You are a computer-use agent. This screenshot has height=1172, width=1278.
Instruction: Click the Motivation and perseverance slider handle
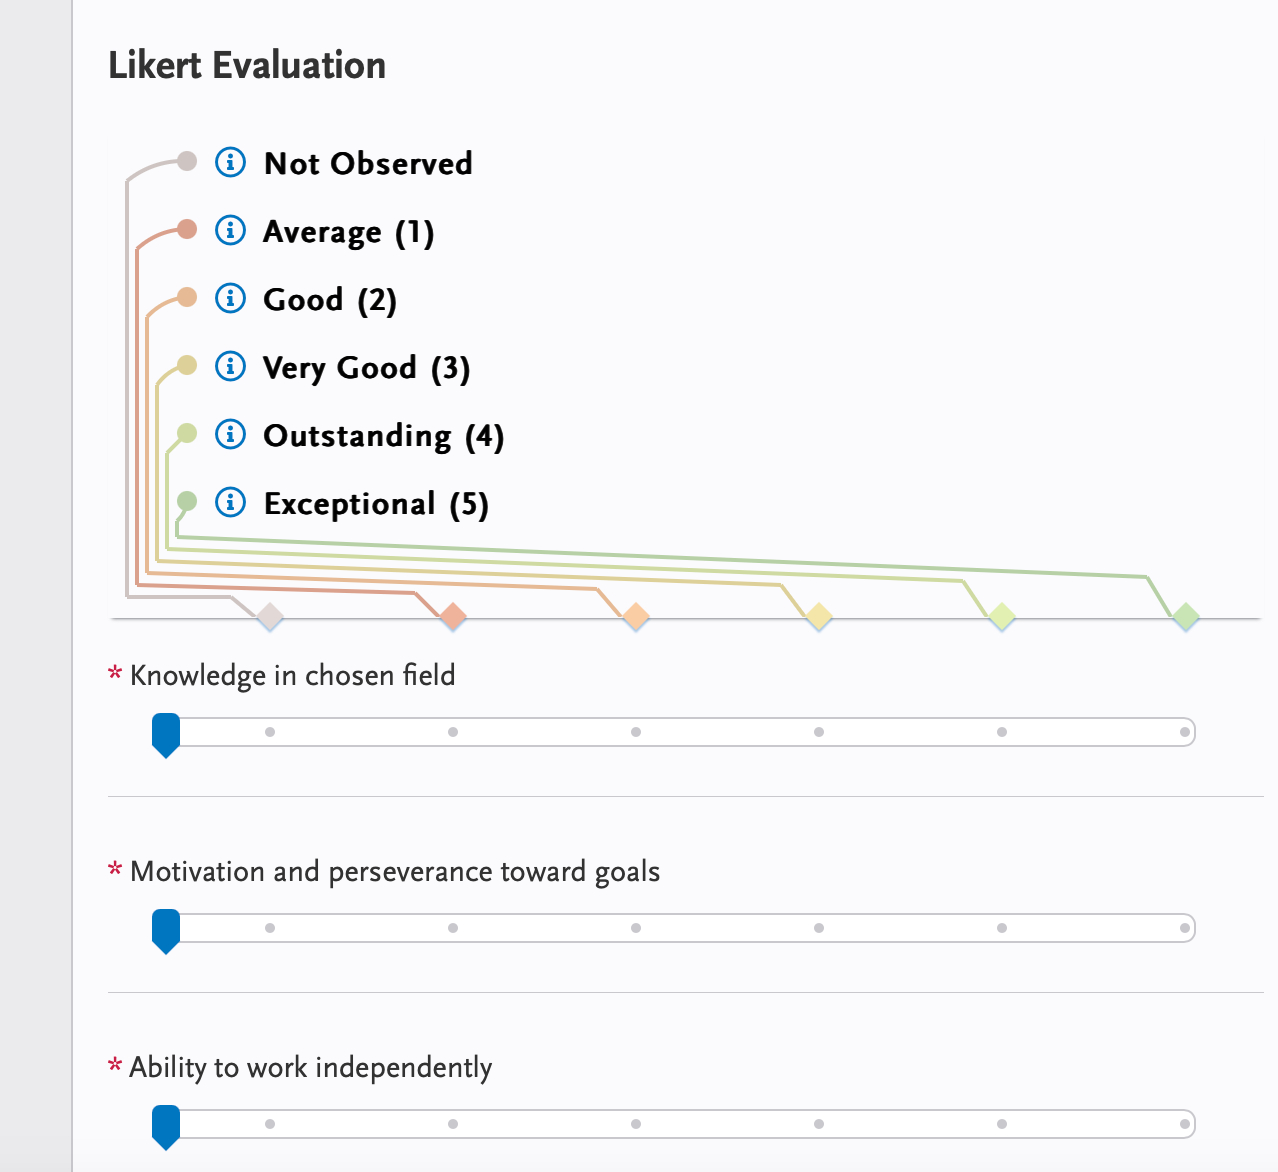(166, 930)
